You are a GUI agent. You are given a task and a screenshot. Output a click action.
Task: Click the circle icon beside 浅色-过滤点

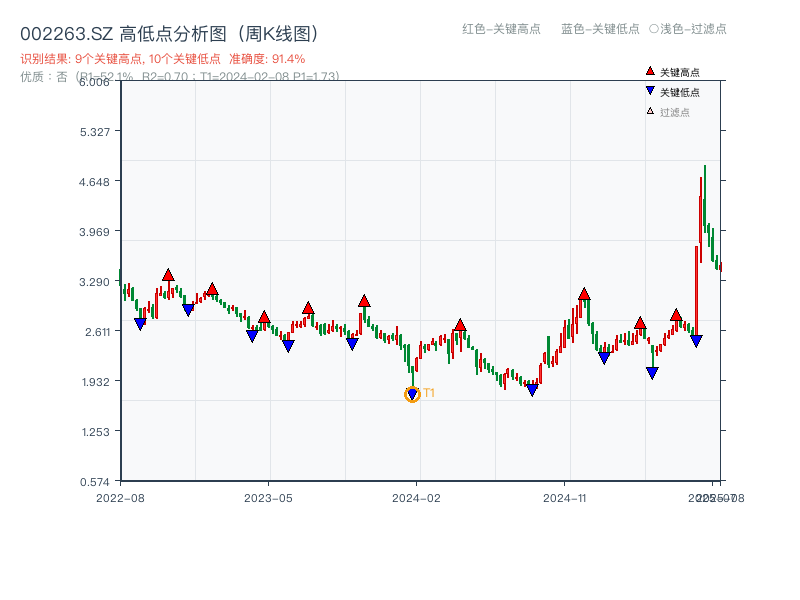coord(654,29)
